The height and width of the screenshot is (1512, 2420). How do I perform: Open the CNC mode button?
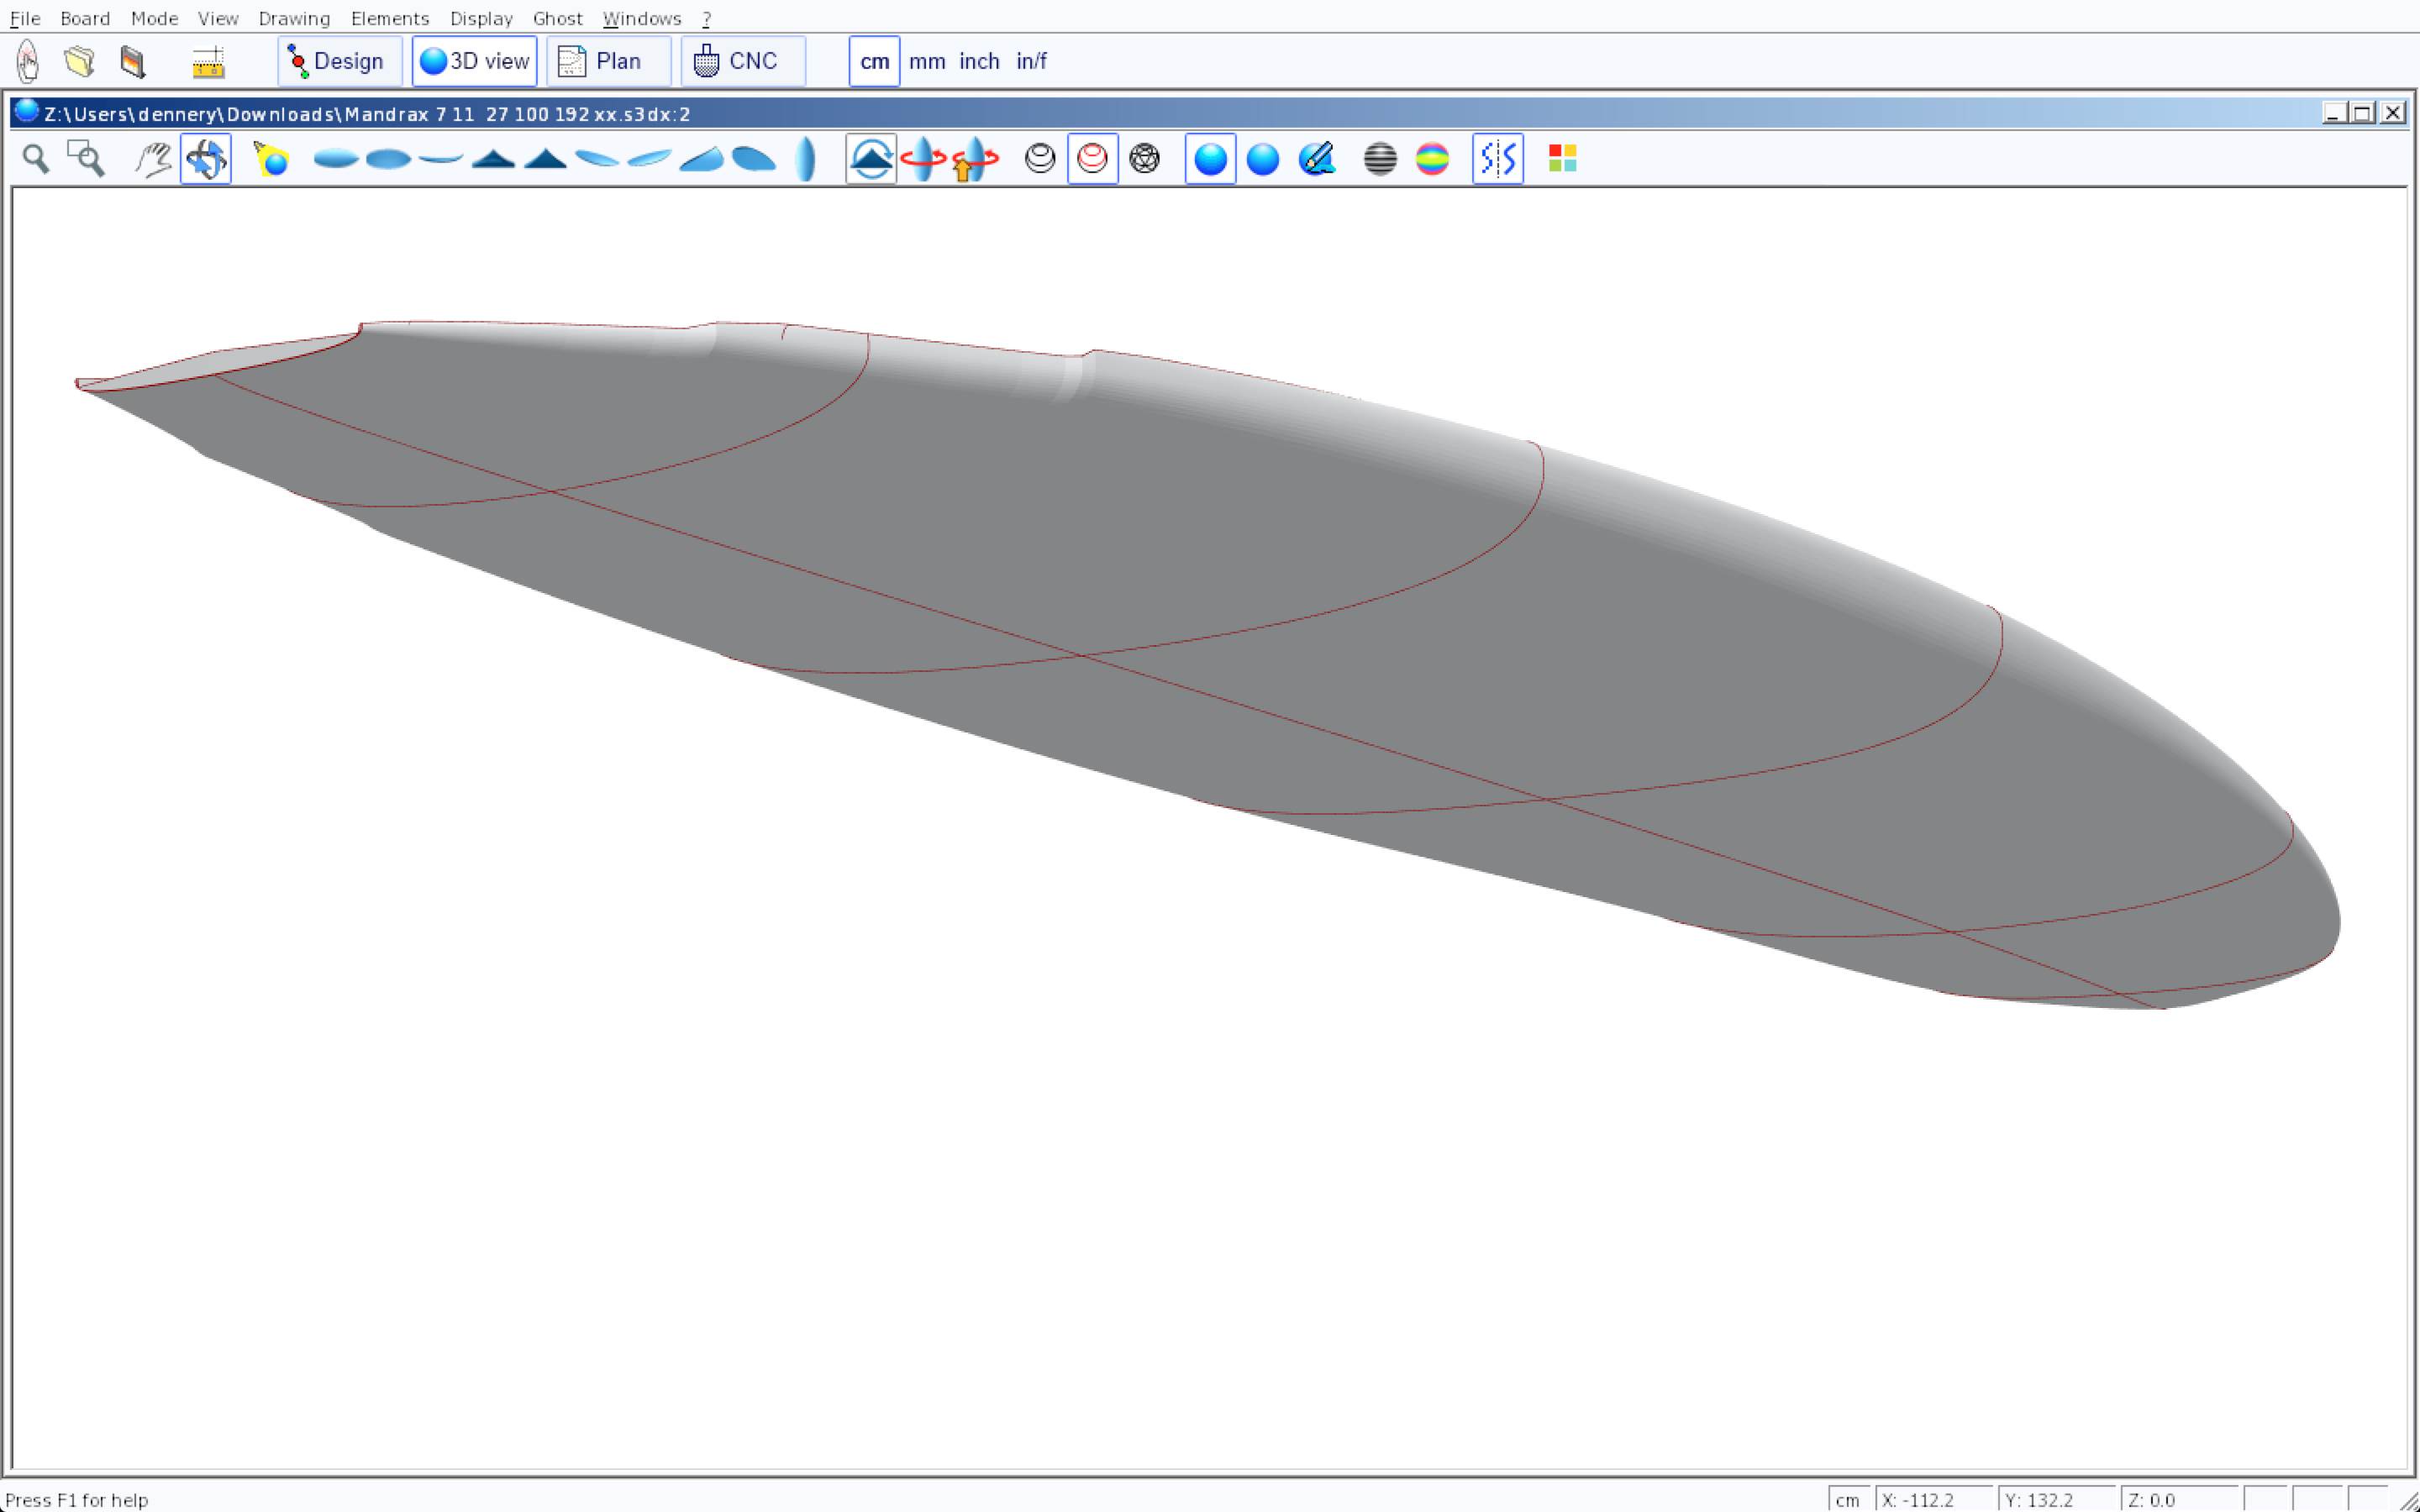click(742, 61)
